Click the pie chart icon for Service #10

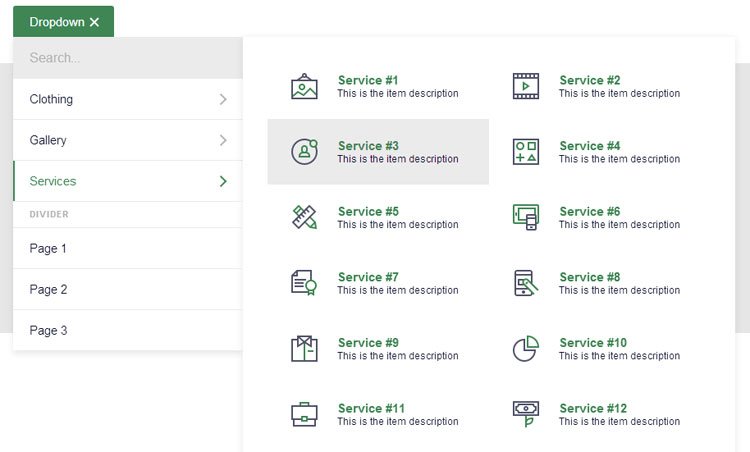pyautogui.click(x=526, y=348)
